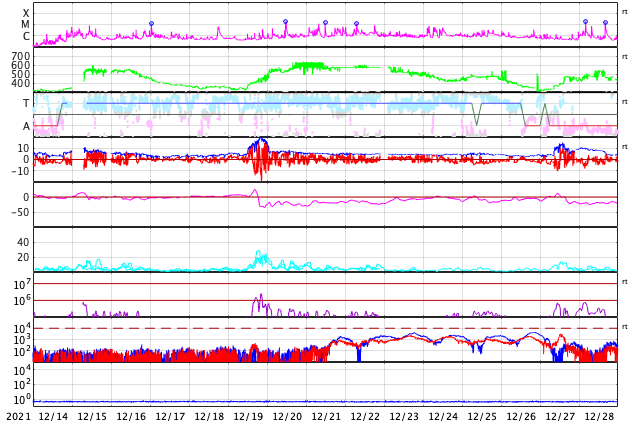The width and height of the screenshot is (634, 424).
Task: Click the flare marker circle between 12/21 and 12/22
Action: point(356,24)
